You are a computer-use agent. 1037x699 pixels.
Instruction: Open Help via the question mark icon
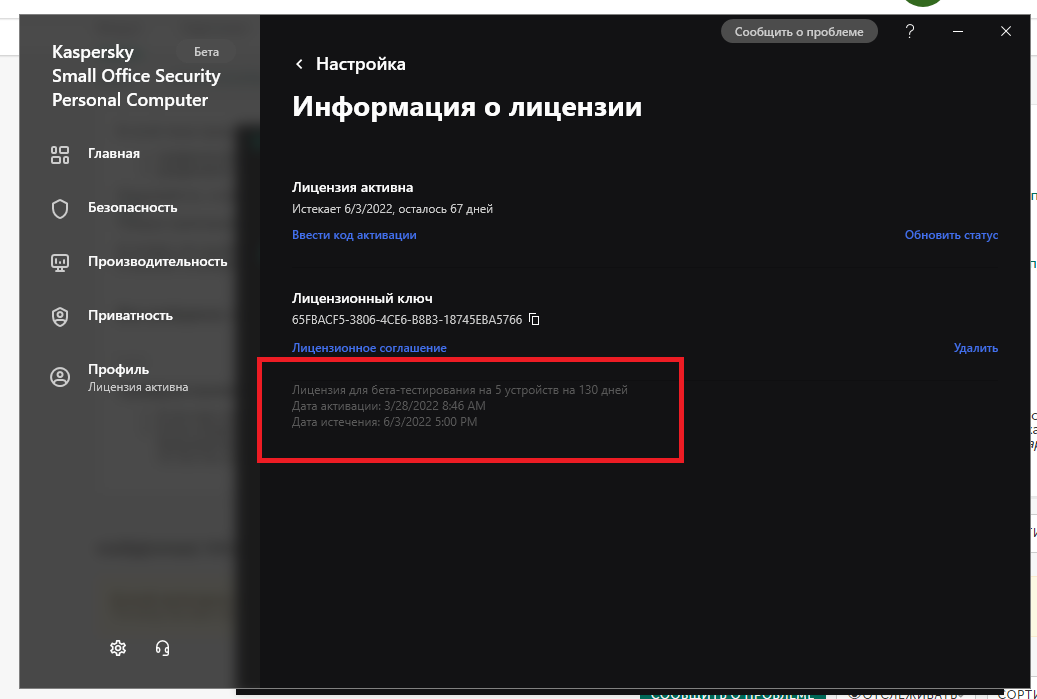[x=910, y=31]
